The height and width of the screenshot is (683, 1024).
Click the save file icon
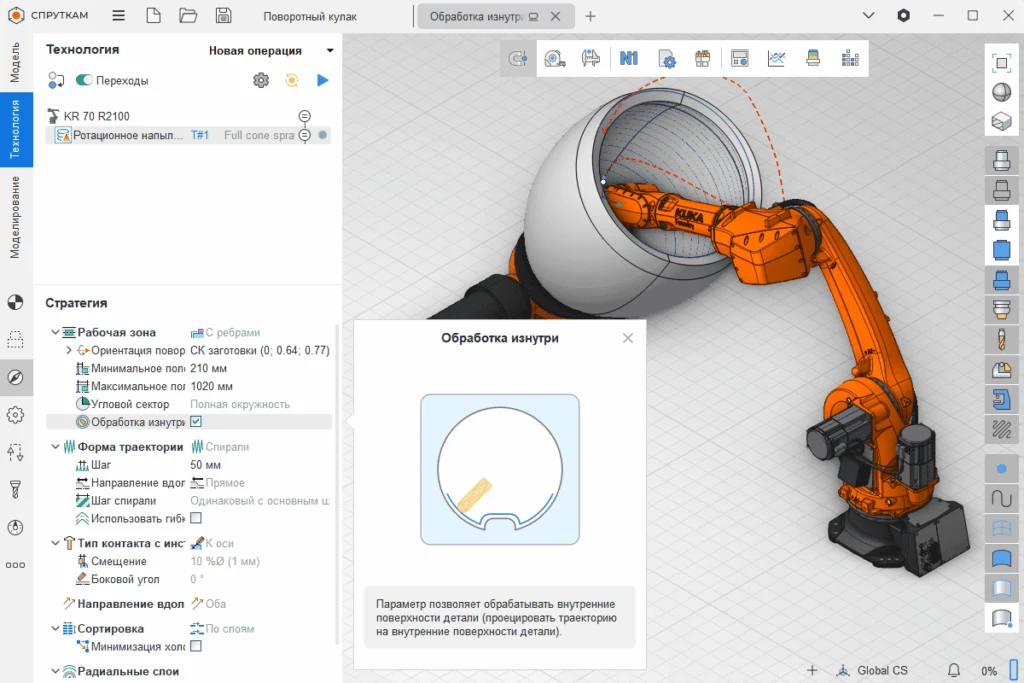224,16
